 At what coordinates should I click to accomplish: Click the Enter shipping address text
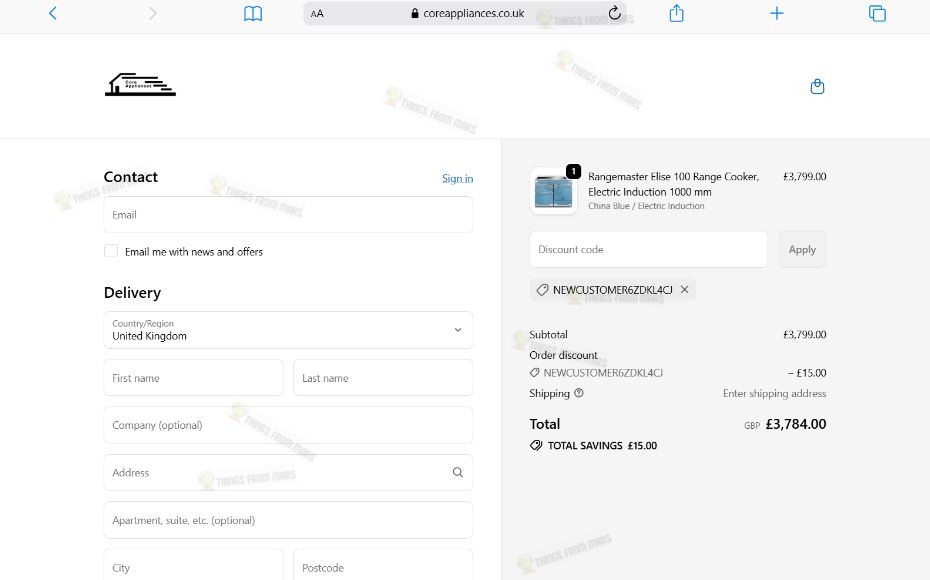[774, 393]
